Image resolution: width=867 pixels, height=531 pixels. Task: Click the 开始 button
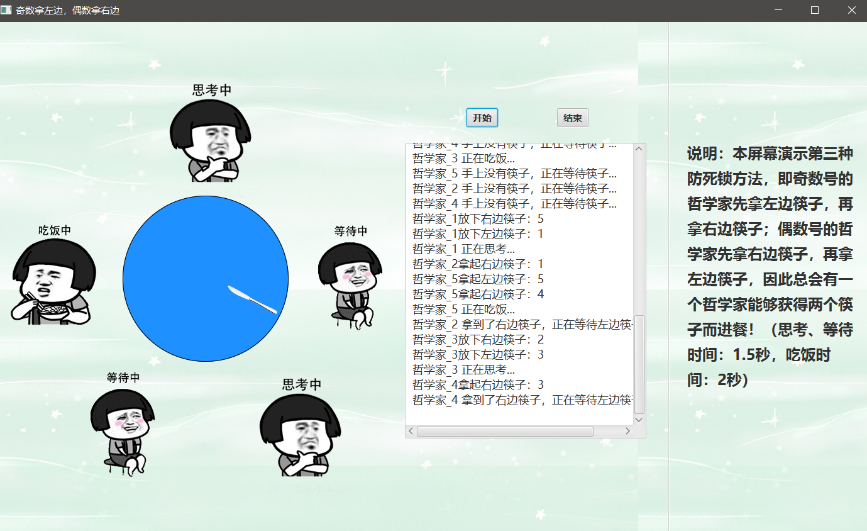point(482,118)
